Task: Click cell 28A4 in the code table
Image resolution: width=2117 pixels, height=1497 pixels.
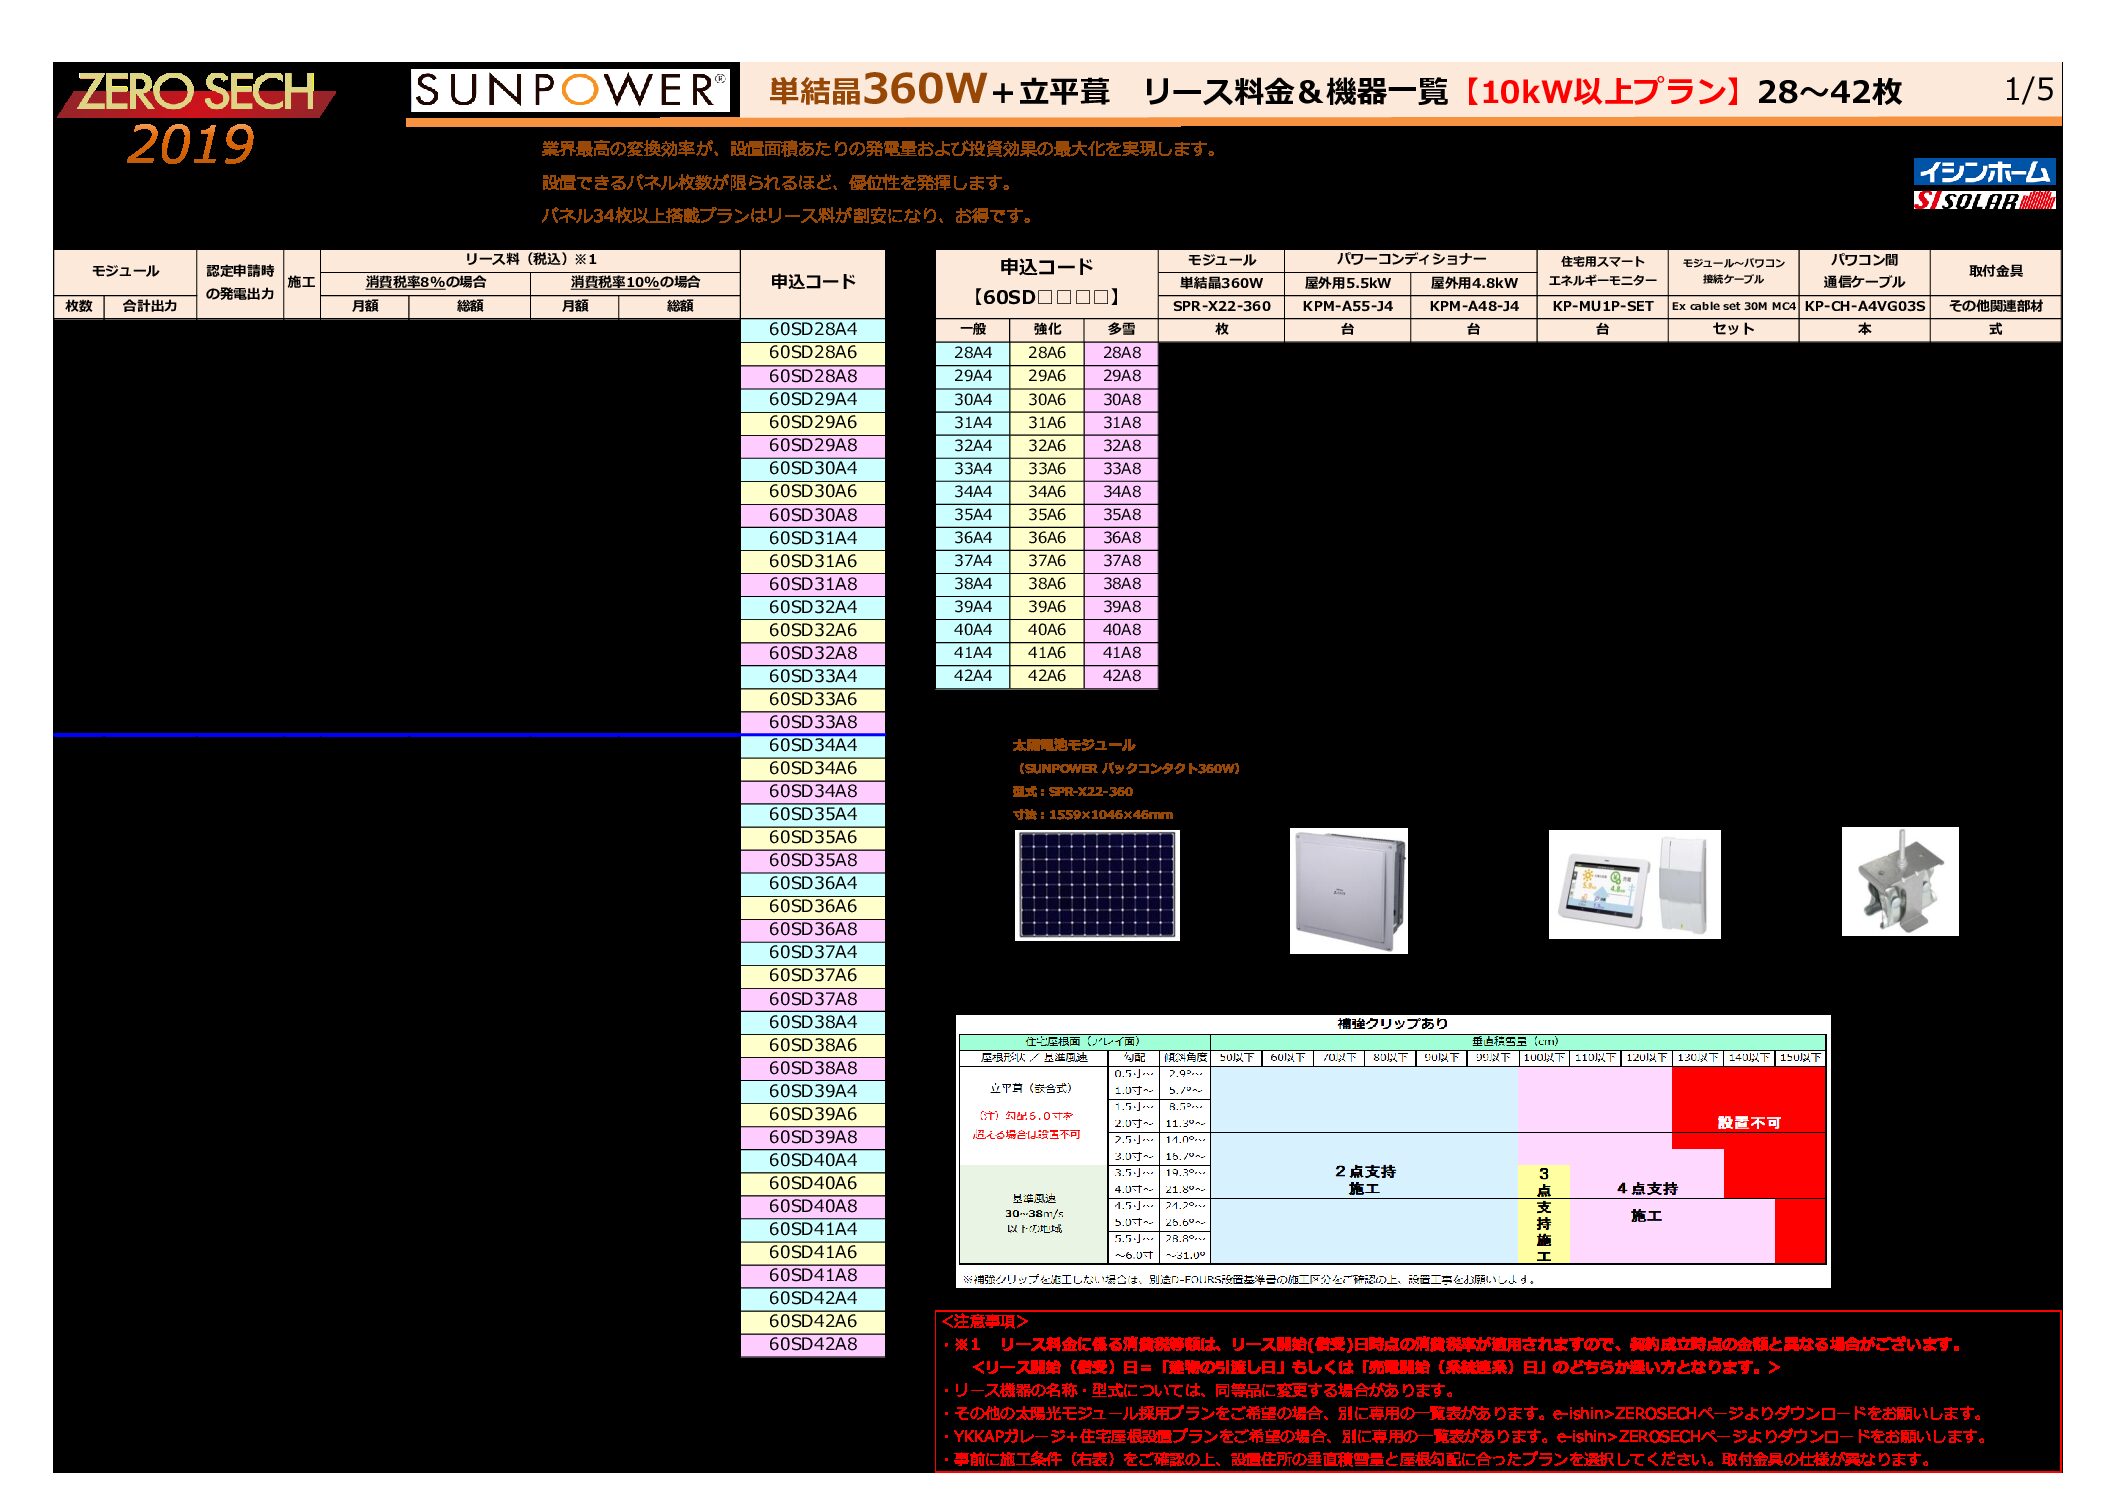Action: [x=973, y=353]
